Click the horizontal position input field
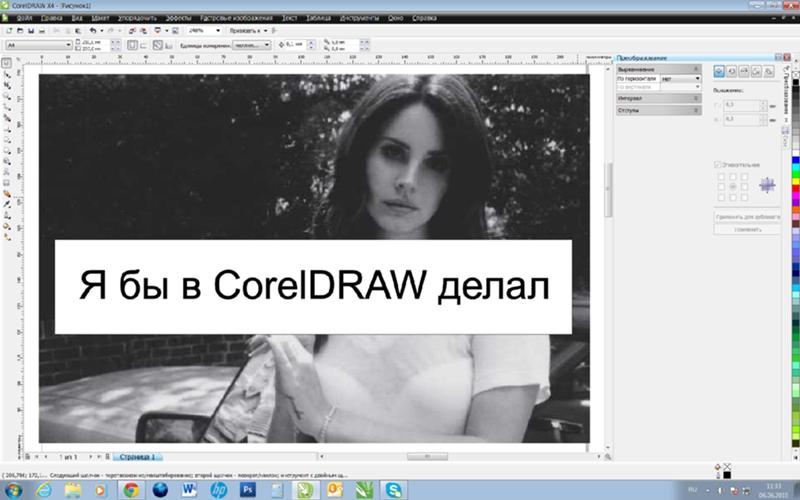 click(x=742, y=105)
